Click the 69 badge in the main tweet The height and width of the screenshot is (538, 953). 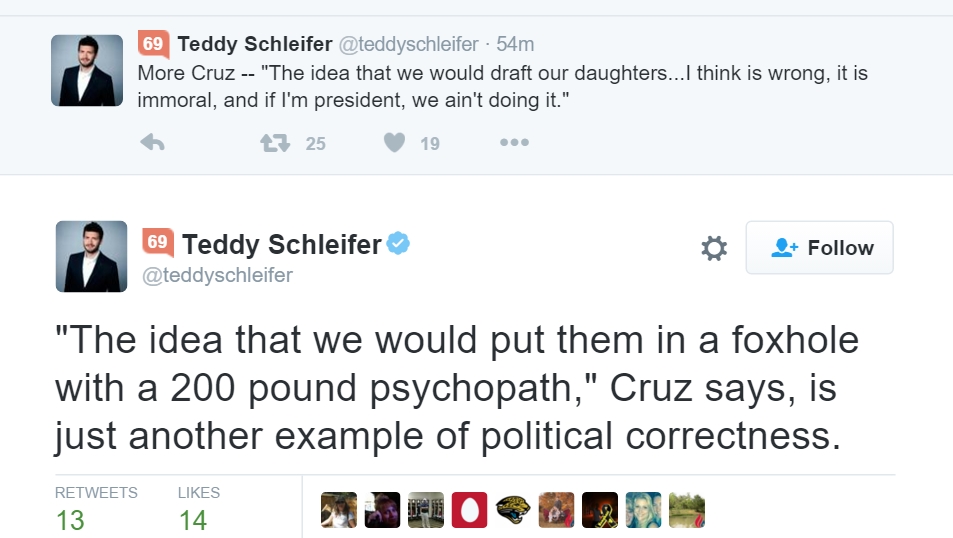(157, 242)
